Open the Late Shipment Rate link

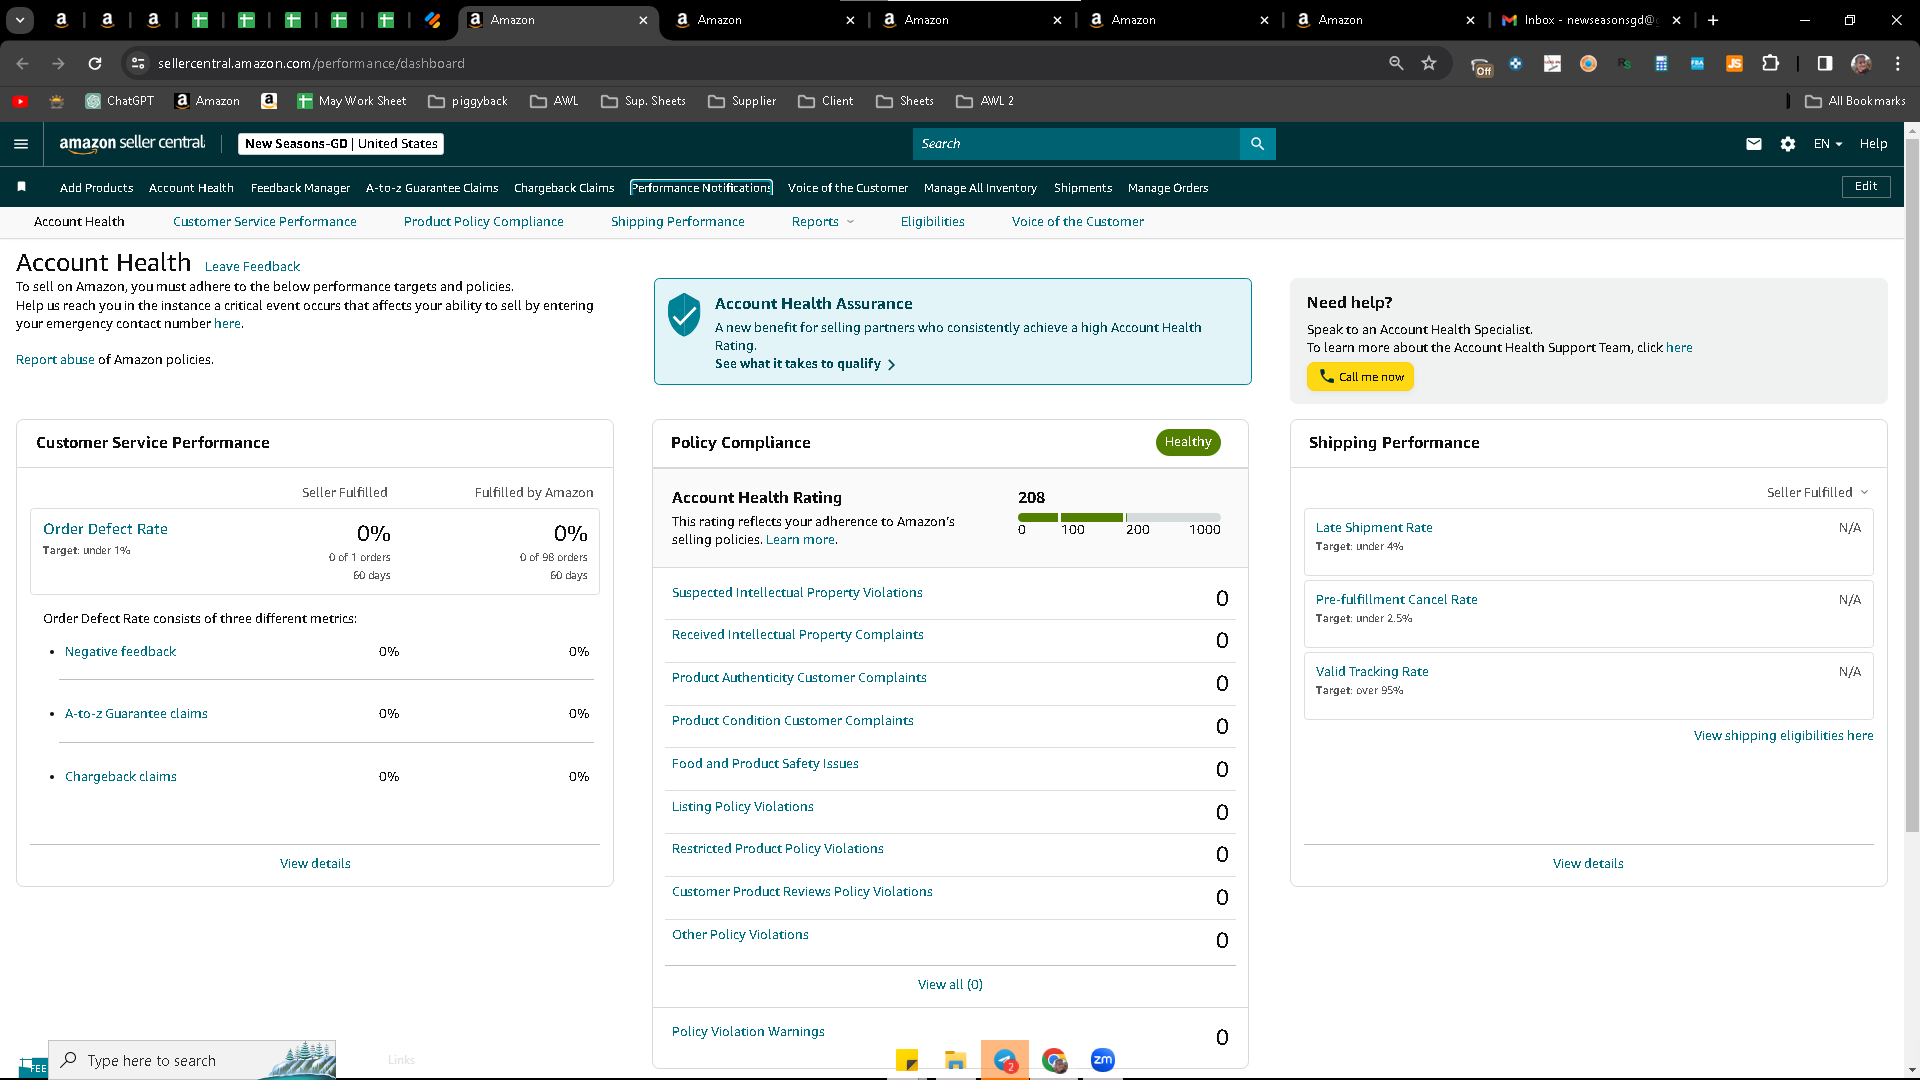tap(1374, 528)
